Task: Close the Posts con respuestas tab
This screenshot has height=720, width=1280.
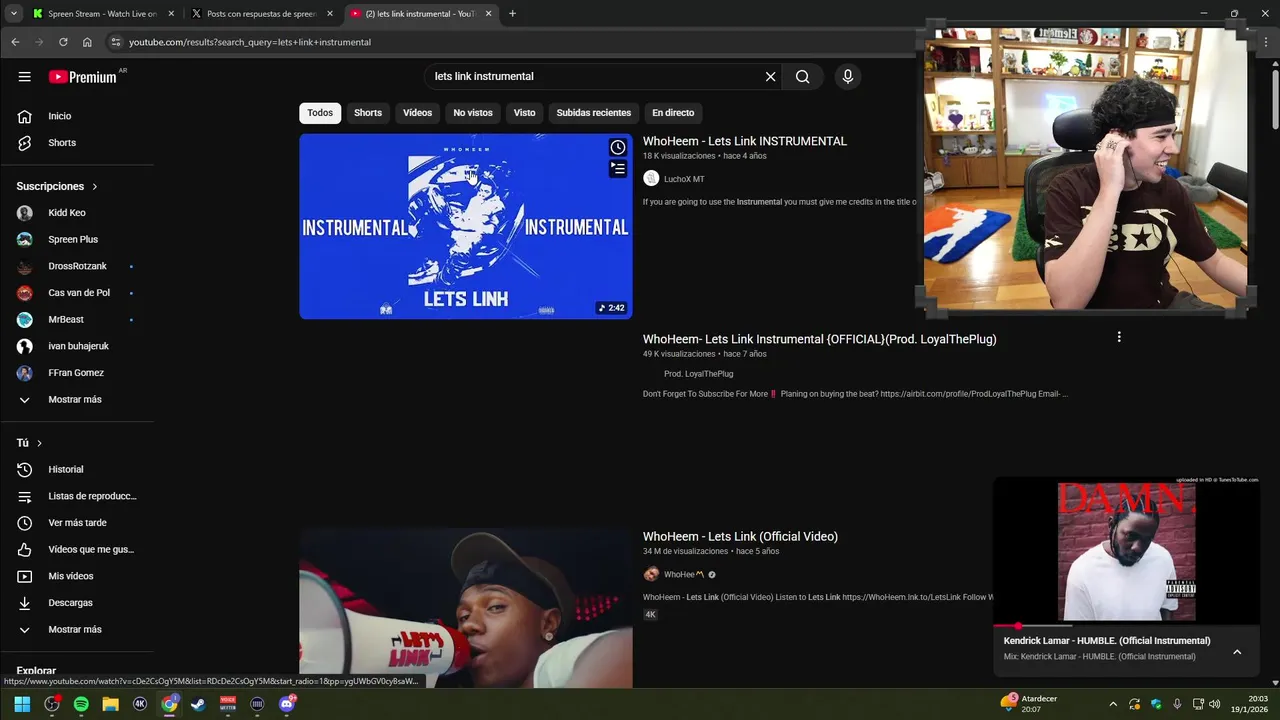Action: coord(330,14)
